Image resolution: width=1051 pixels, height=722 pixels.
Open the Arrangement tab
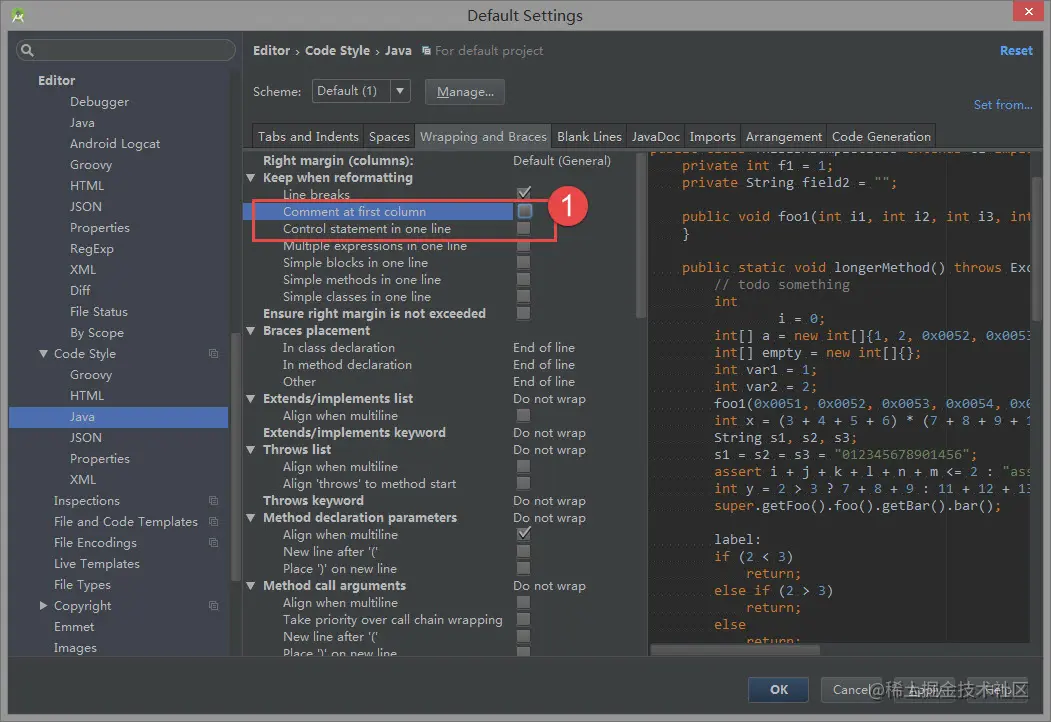pos(784,136)
